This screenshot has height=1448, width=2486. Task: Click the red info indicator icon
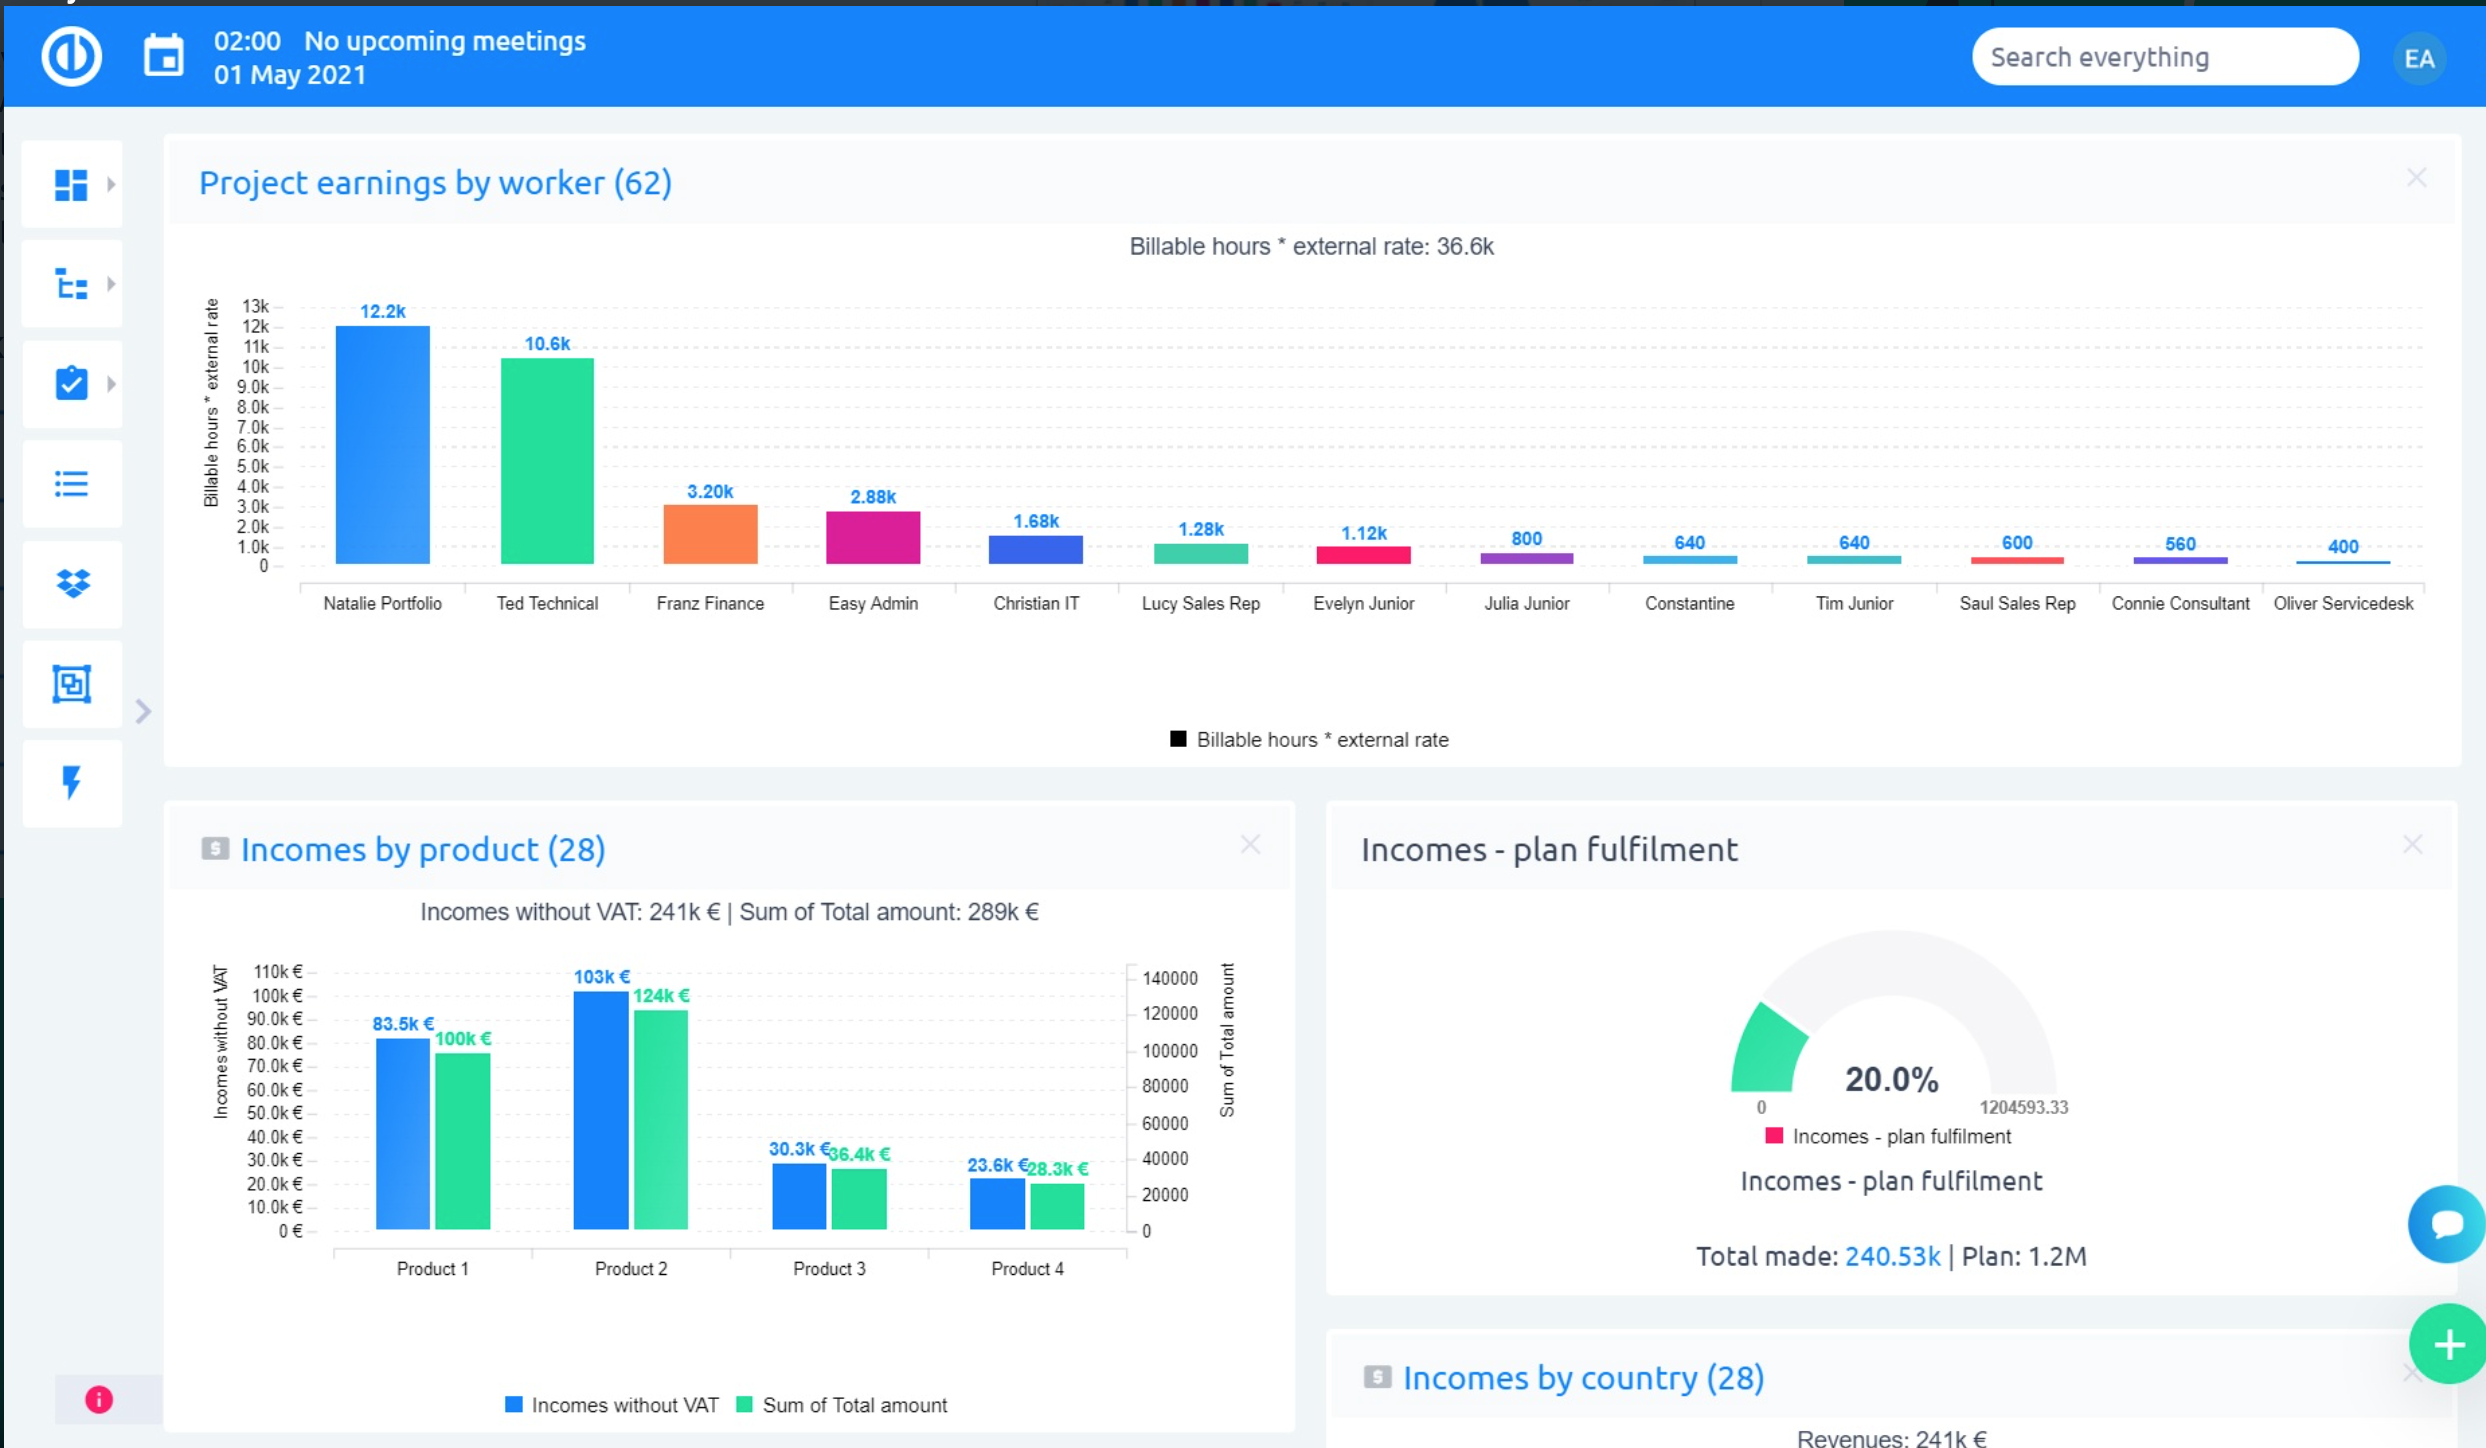click(98, 1399)
